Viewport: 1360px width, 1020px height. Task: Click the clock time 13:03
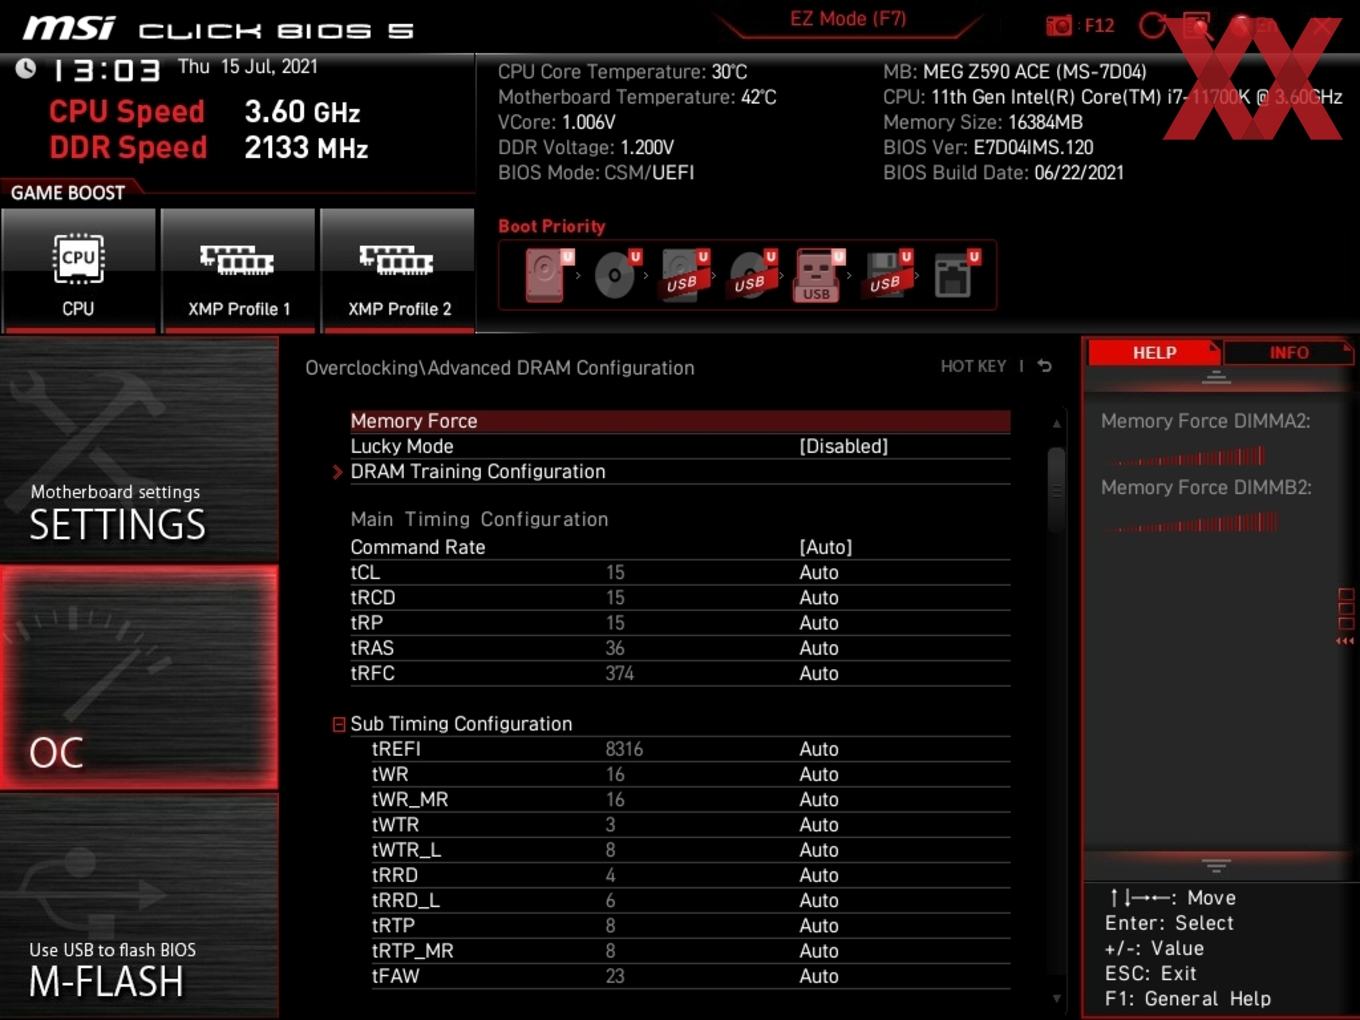coord(106,70)
